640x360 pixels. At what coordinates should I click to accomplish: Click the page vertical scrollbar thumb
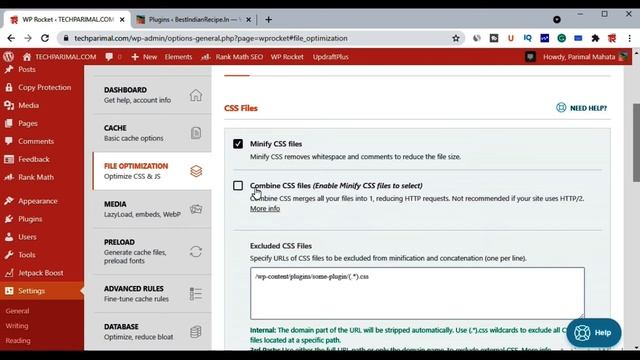tap(636, 142)
